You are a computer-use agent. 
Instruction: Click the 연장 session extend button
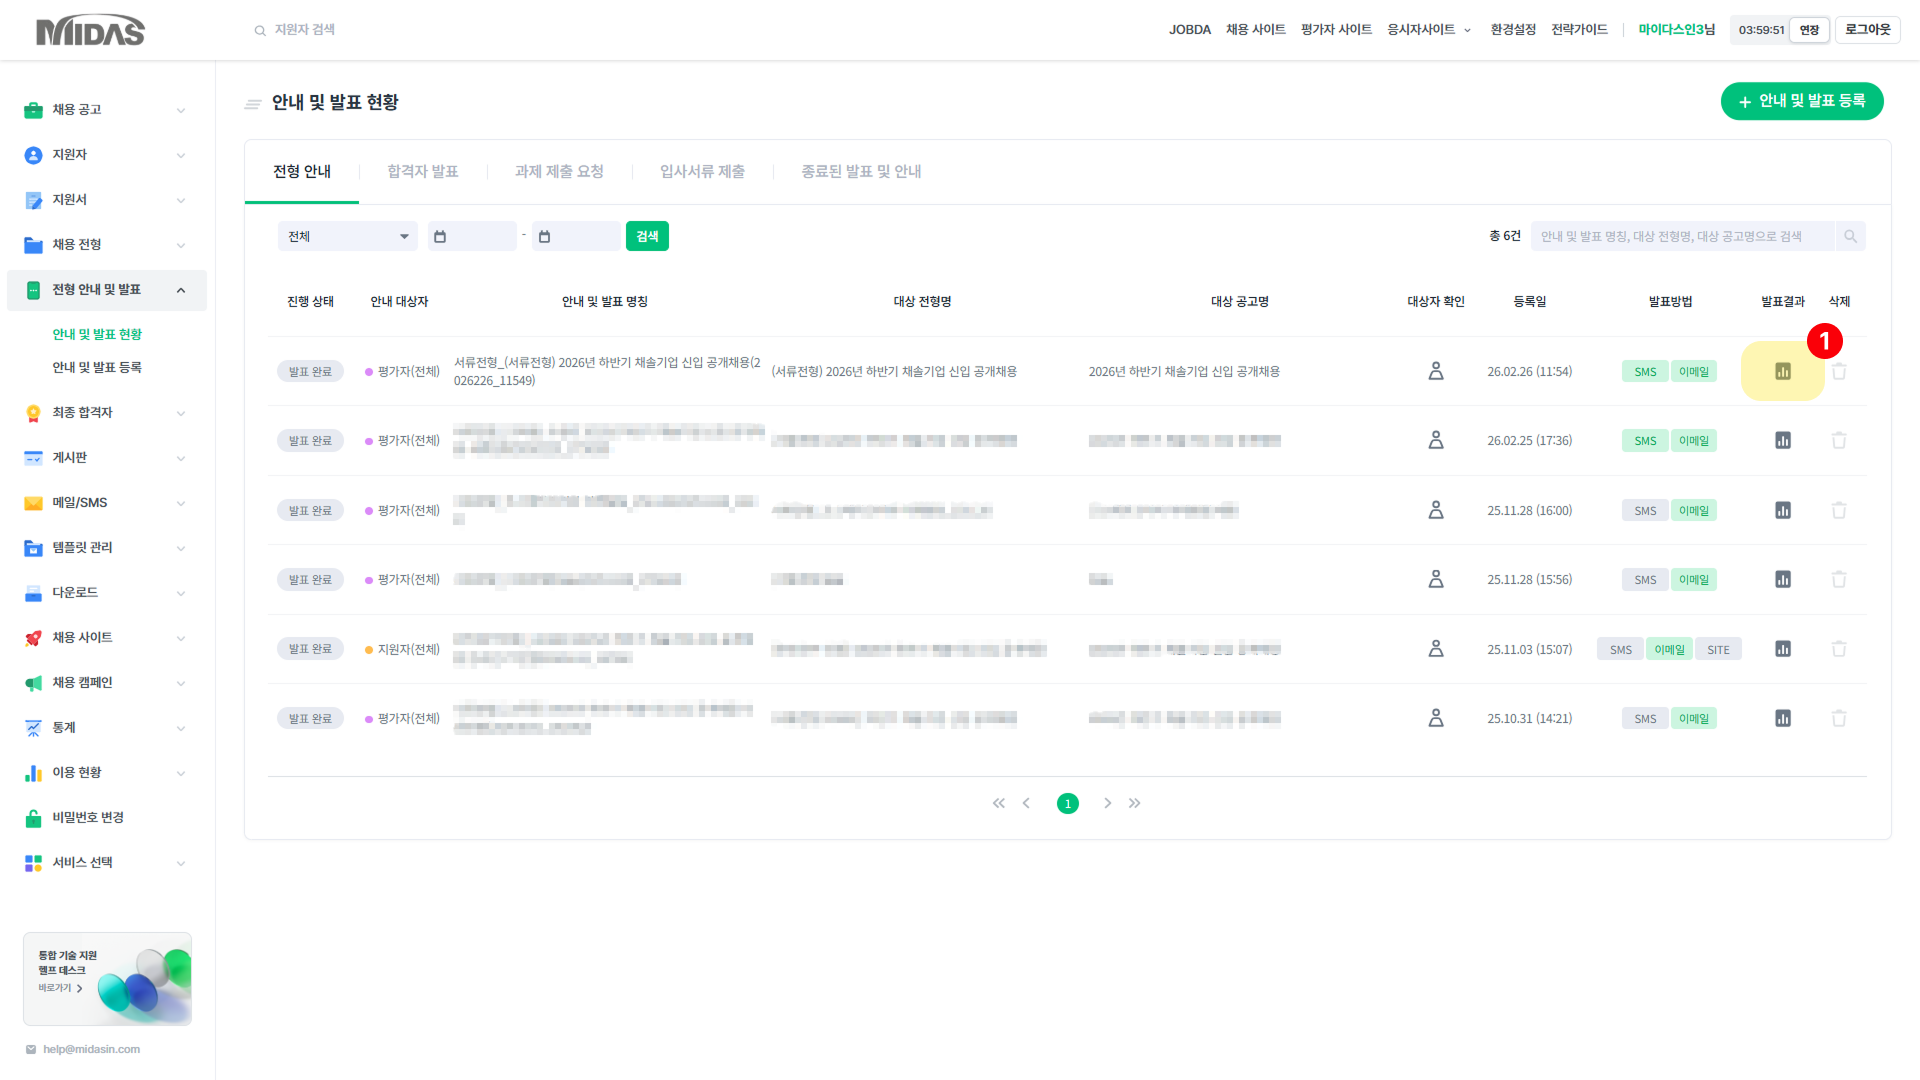[x=1809, y=30]
